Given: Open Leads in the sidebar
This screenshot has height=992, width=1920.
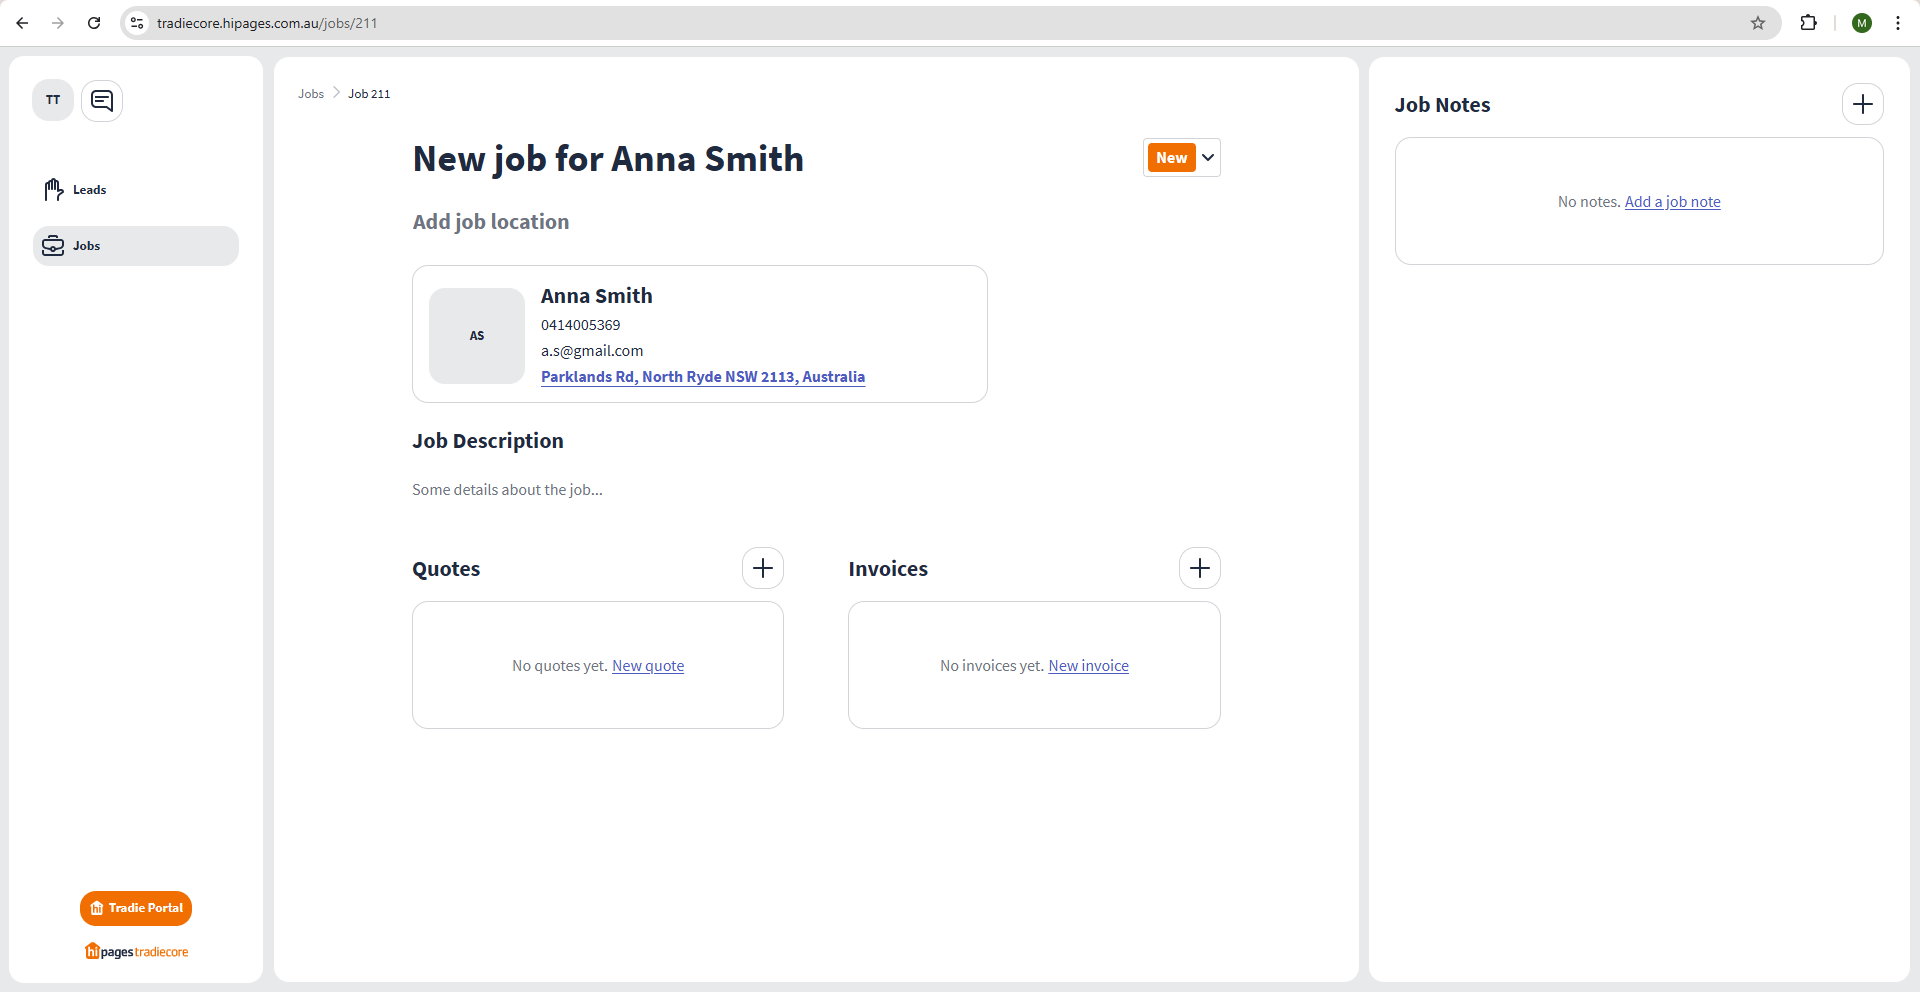Looking at the screenshot, I should [89, 190].
